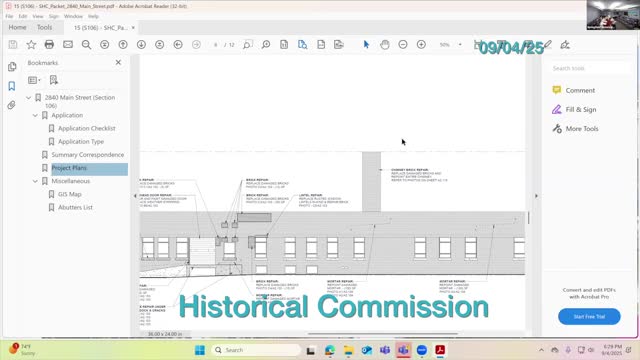640x360 pixels.
Task: Collapse the Application bookmark group
Action: [35, 116]
